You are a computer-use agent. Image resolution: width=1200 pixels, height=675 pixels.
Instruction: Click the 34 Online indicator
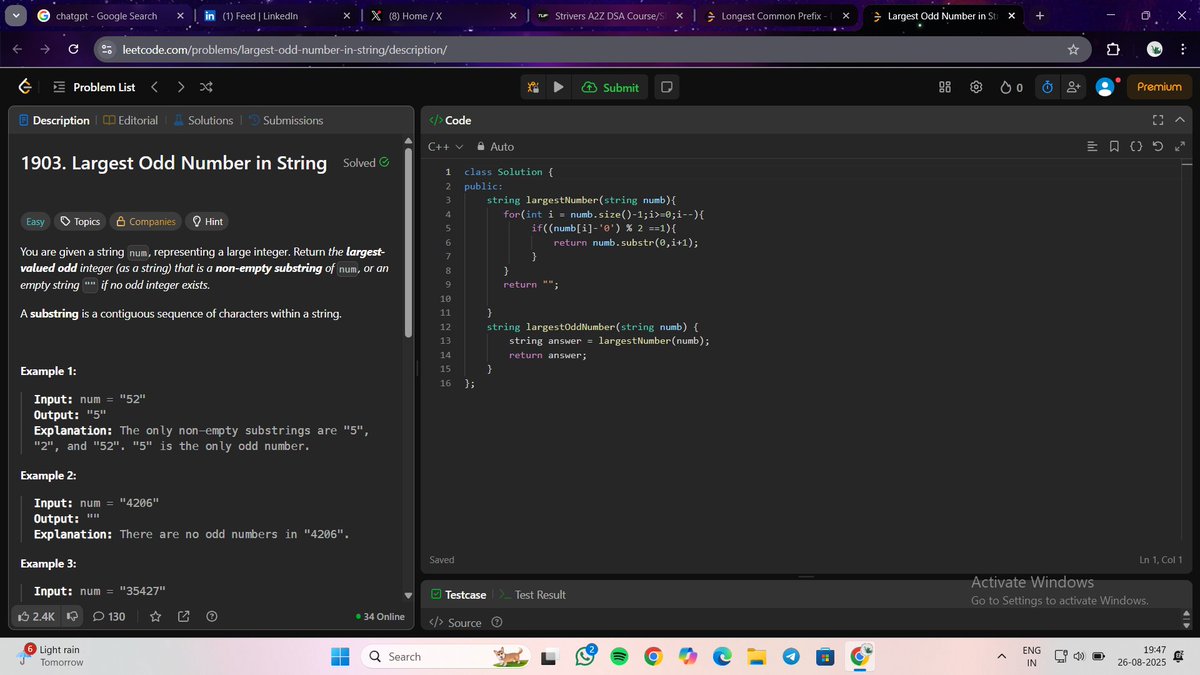pyautogui.click(x=380, y=616)
